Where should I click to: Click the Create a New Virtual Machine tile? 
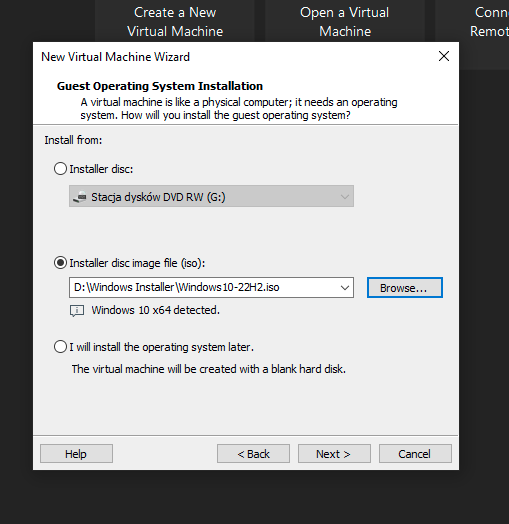tap(175, 21)
